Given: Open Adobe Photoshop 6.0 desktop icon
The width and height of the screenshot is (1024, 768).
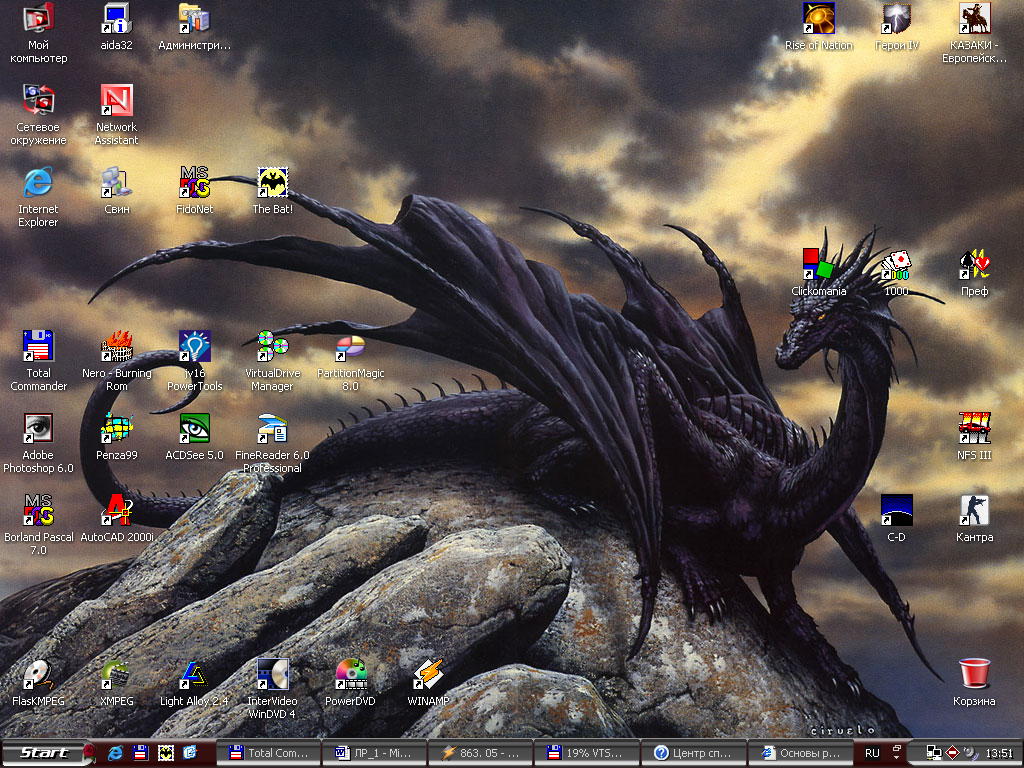Looking at the screenshot, I should tap(39, 428).
